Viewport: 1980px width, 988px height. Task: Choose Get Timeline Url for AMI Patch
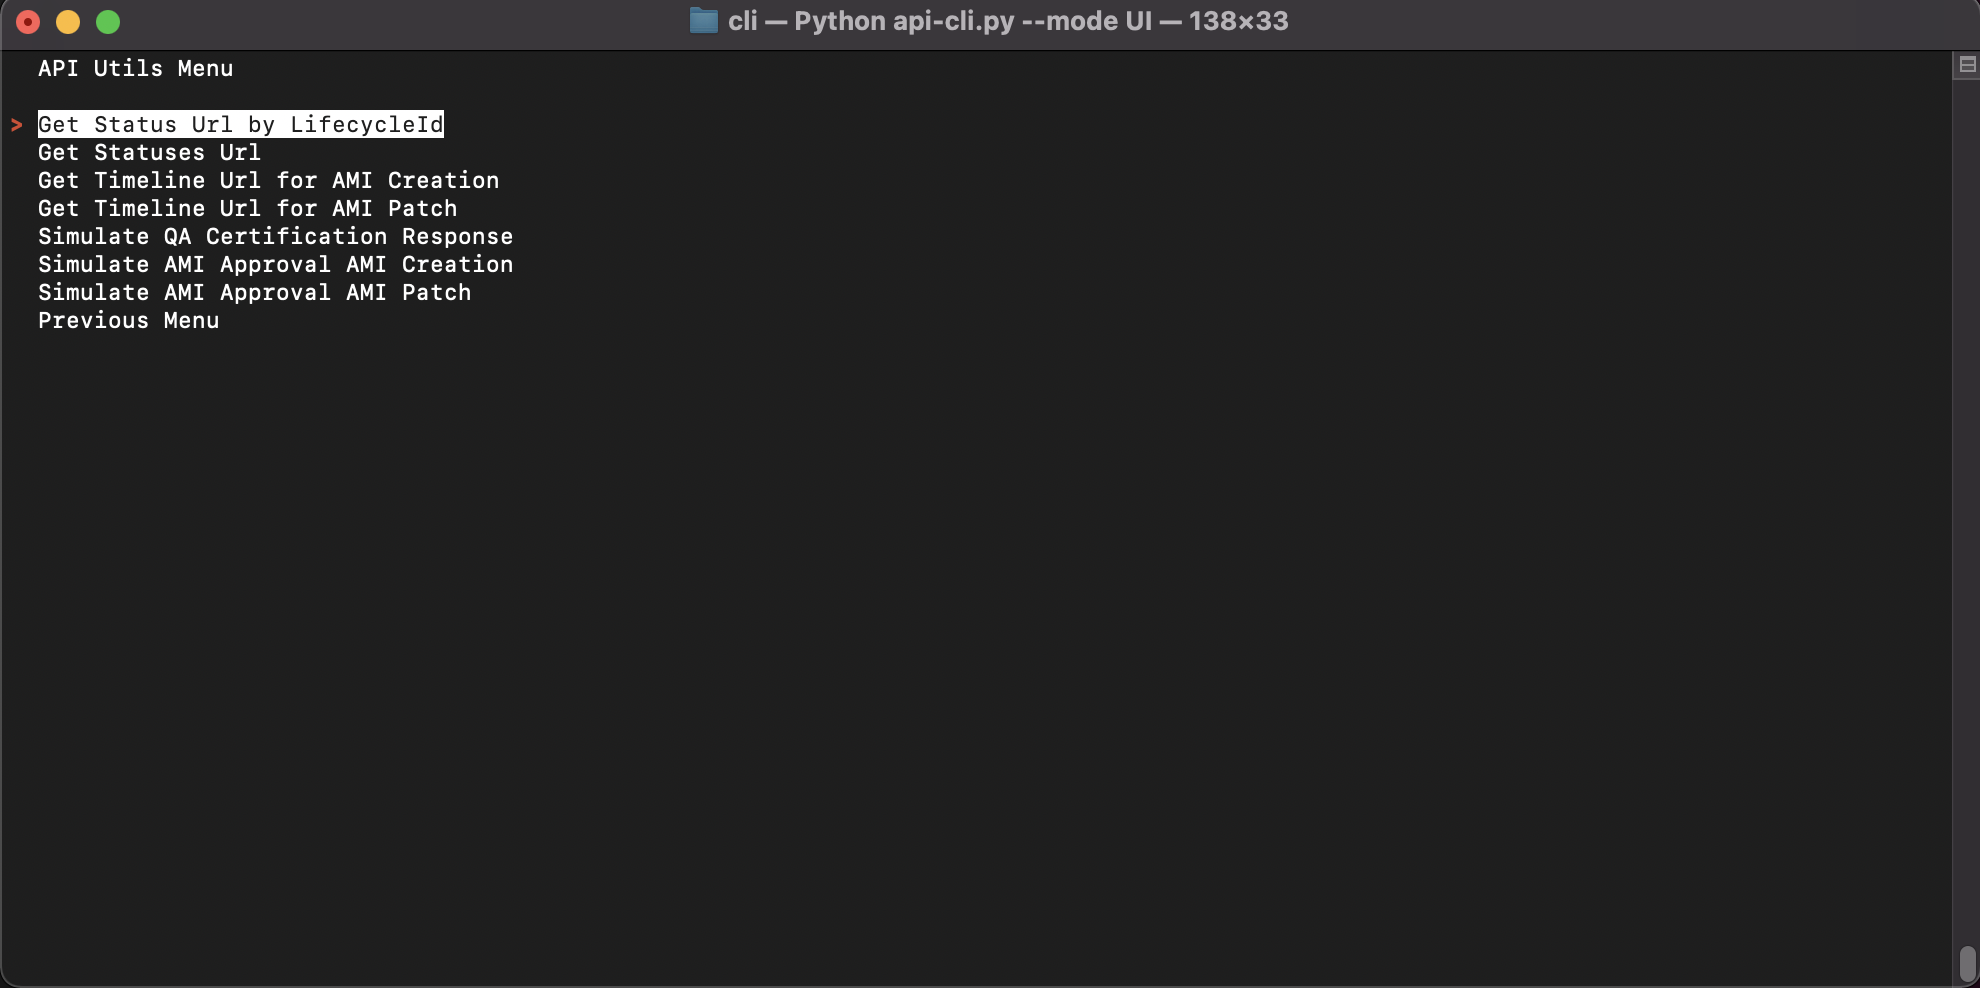(x=247, y=208)
